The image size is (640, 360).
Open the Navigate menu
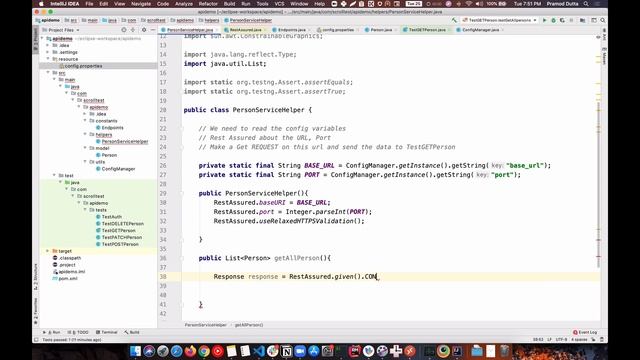(x=141, y=4)
